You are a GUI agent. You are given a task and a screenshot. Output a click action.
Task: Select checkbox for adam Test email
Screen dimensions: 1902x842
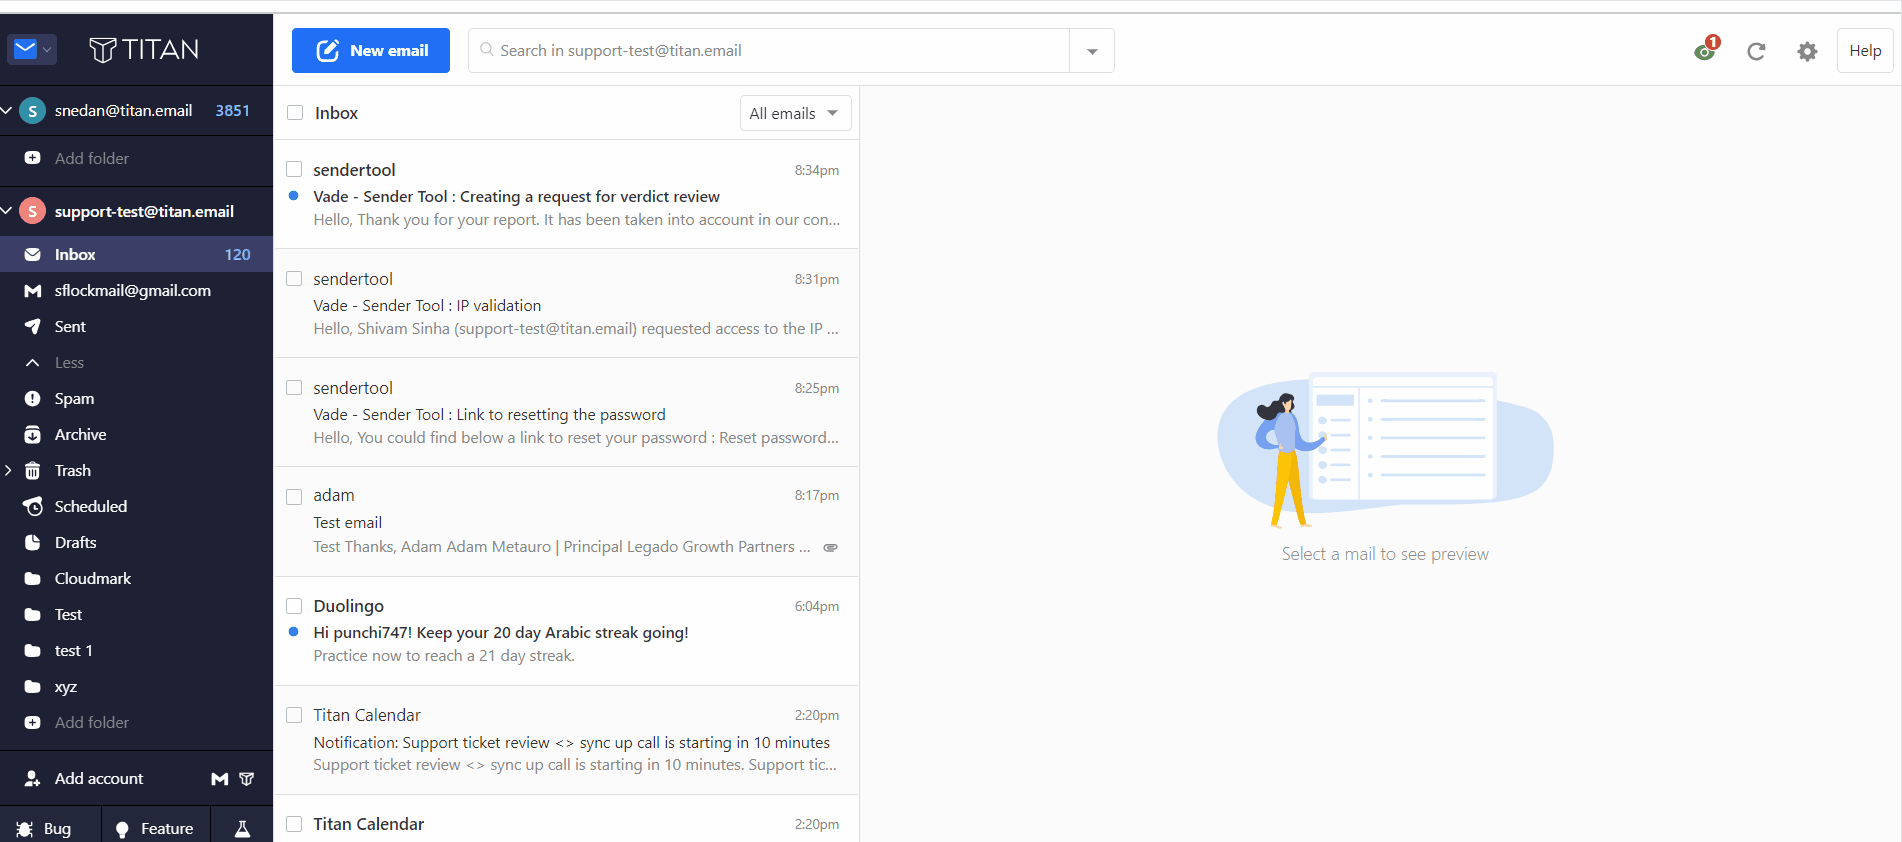click(x=294, y=496)
